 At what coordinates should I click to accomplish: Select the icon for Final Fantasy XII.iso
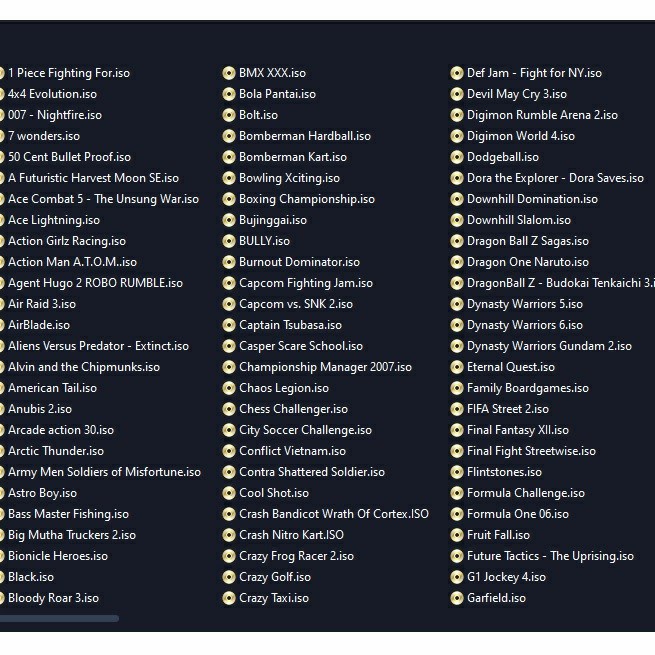coord(457,430)
